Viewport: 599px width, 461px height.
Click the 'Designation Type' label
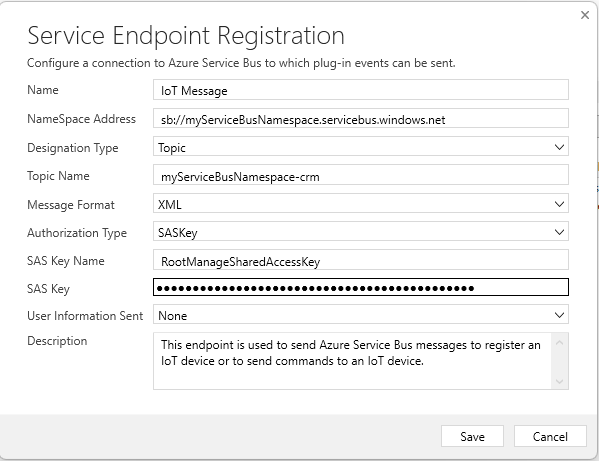click(73, 148)
